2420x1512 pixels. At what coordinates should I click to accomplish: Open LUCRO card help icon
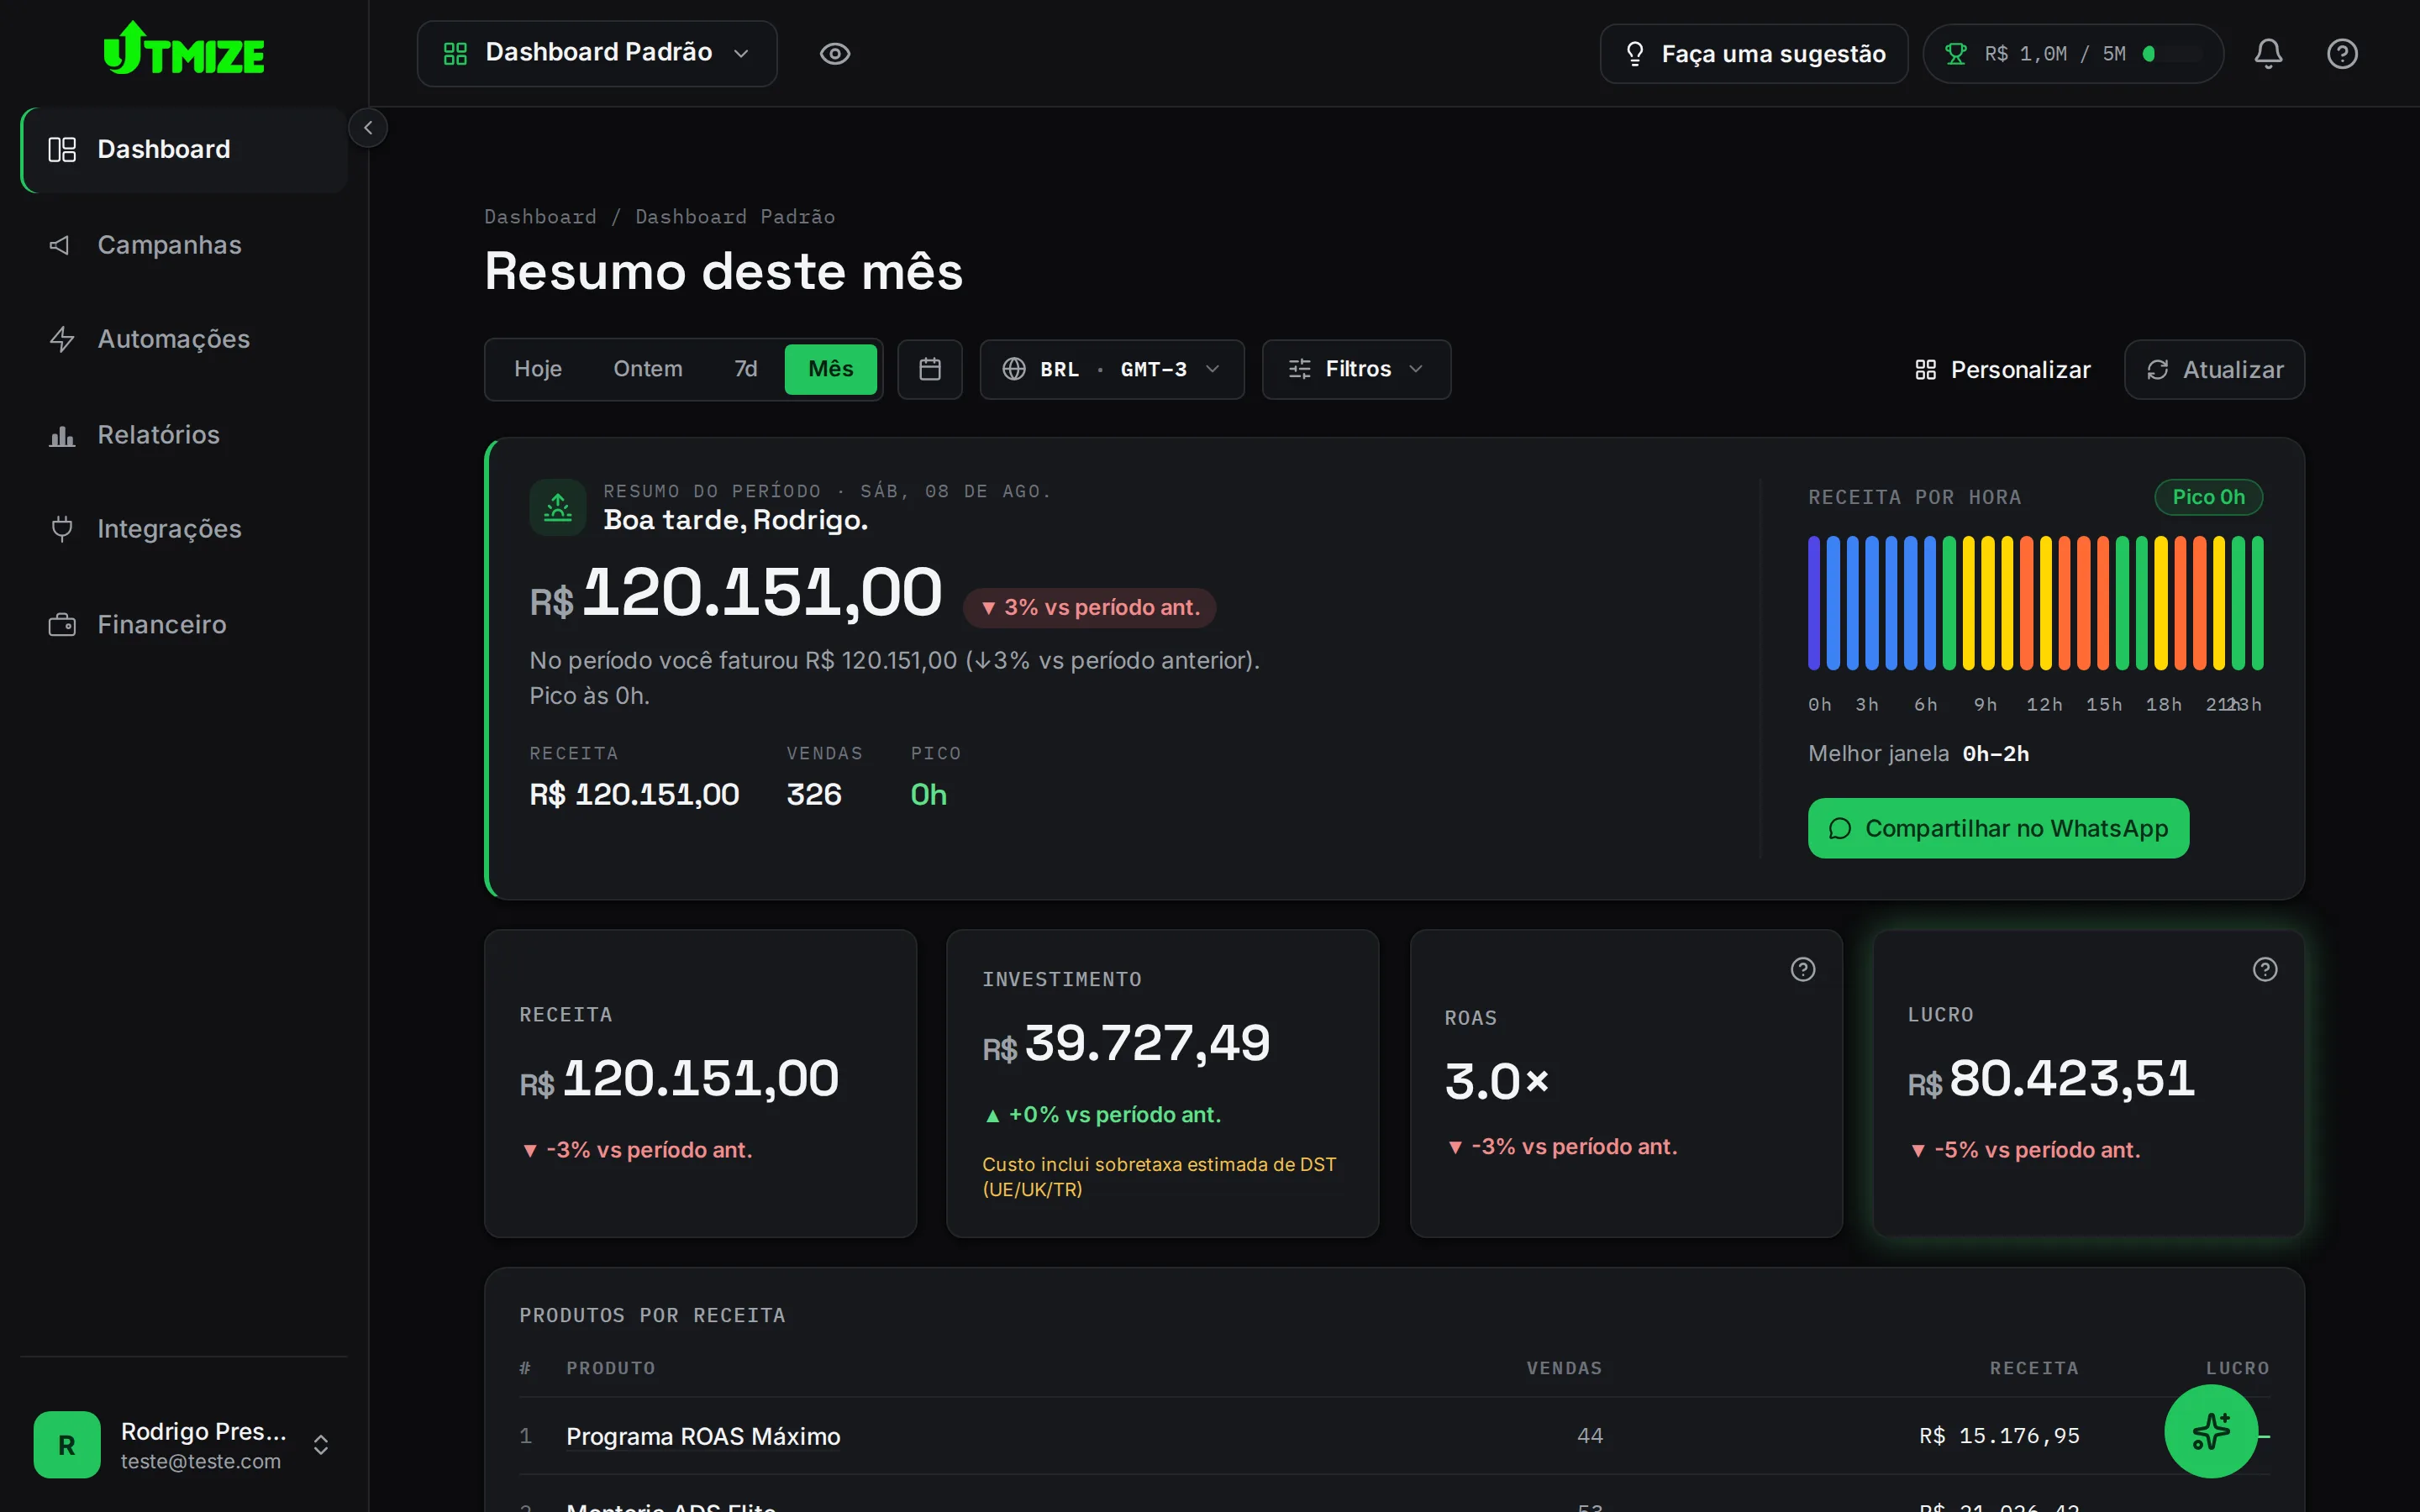tap(2265, 969)
